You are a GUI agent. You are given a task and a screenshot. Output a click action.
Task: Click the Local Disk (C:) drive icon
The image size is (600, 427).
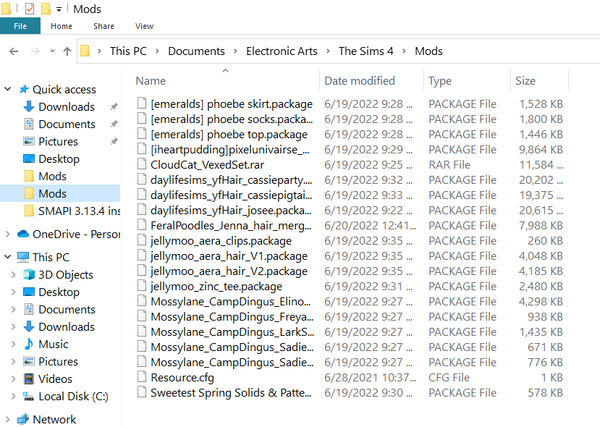(29, 396)
